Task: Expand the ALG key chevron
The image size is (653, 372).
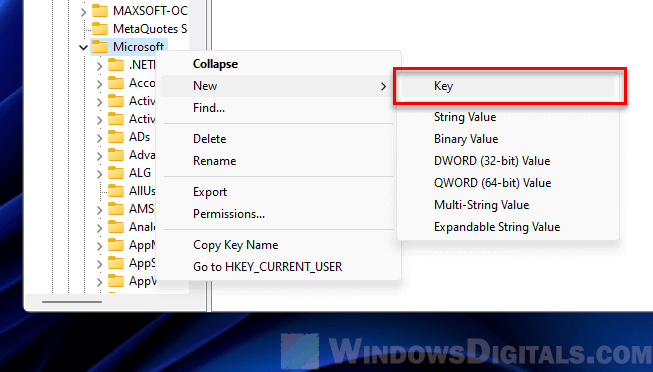Action: pyautogui.click(x=100, y=173)
